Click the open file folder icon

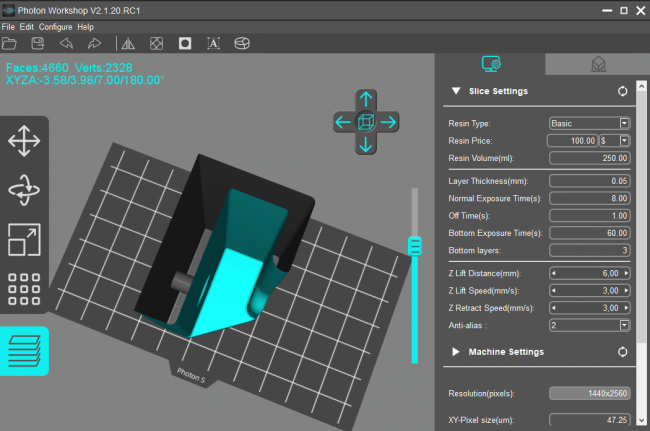tap(10, 44)
